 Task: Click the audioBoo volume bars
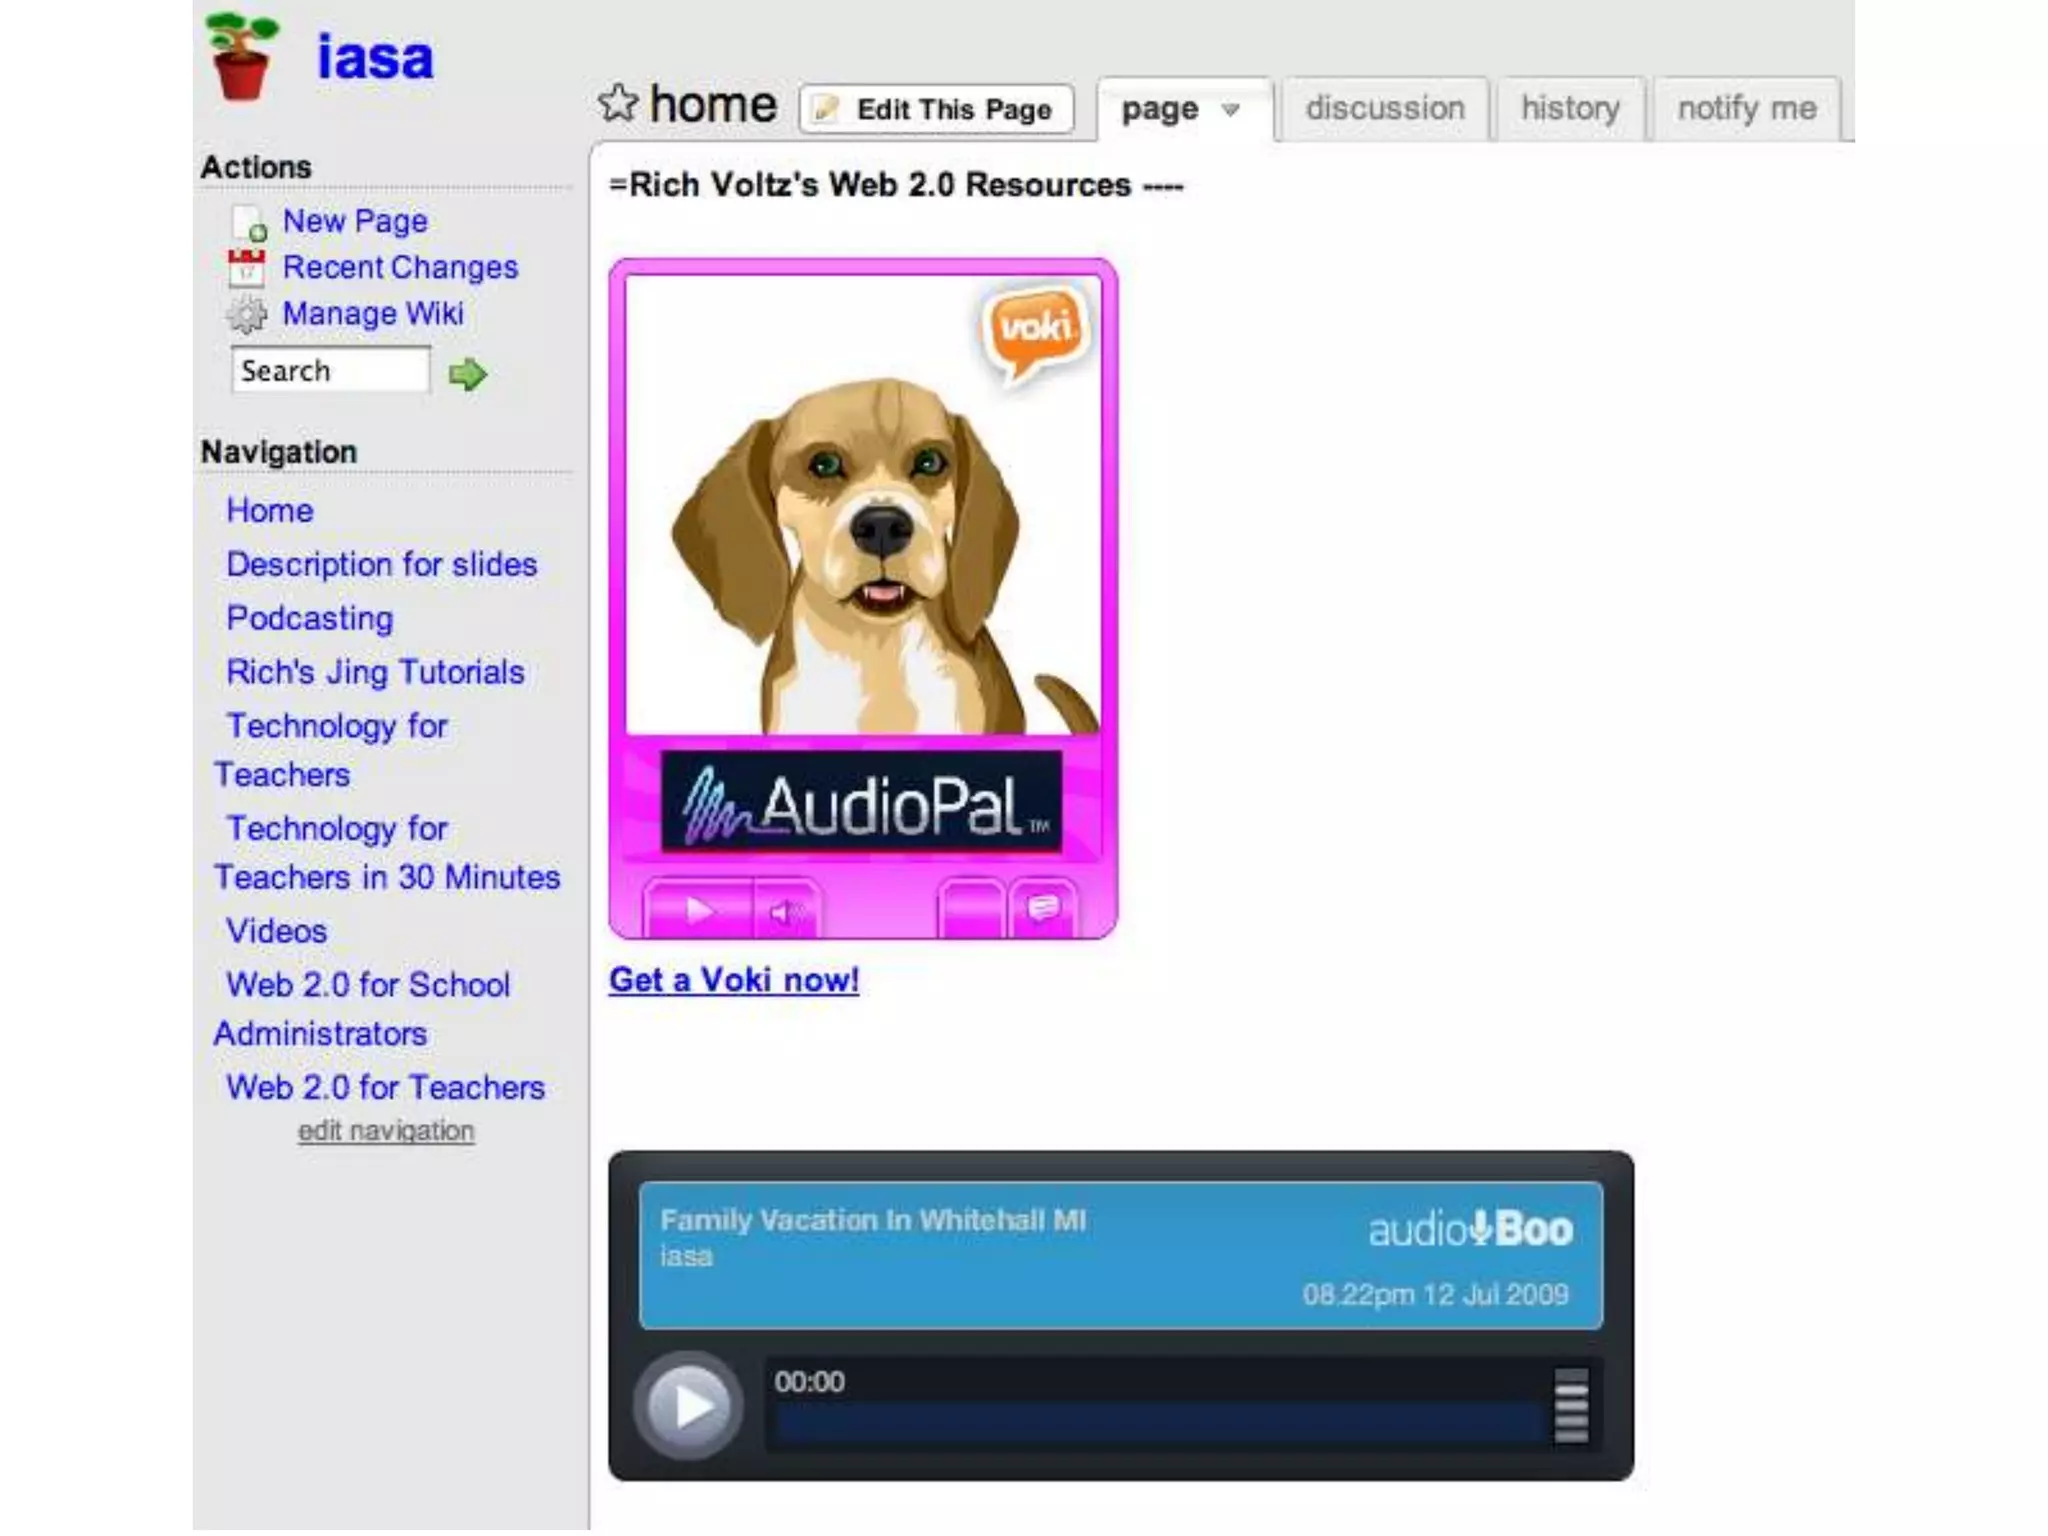coord(1571,1406)
